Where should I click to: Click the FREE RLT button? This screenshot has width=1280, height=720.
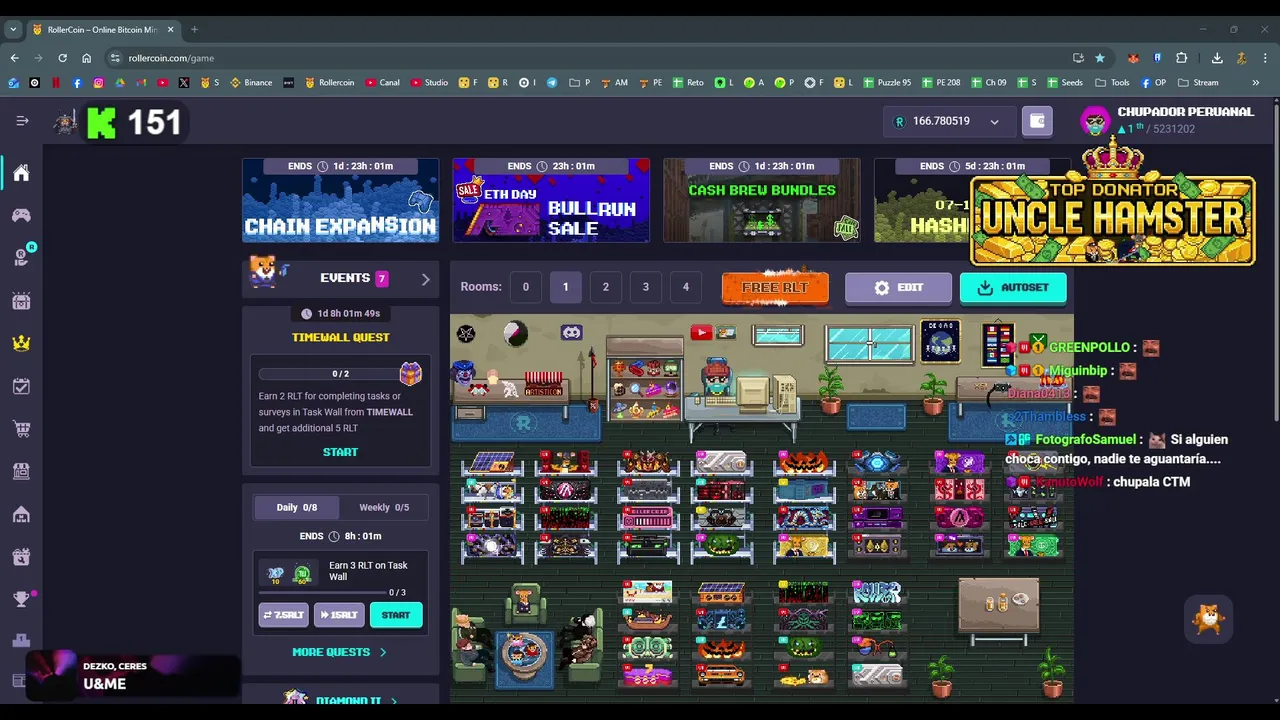(775, 288)
